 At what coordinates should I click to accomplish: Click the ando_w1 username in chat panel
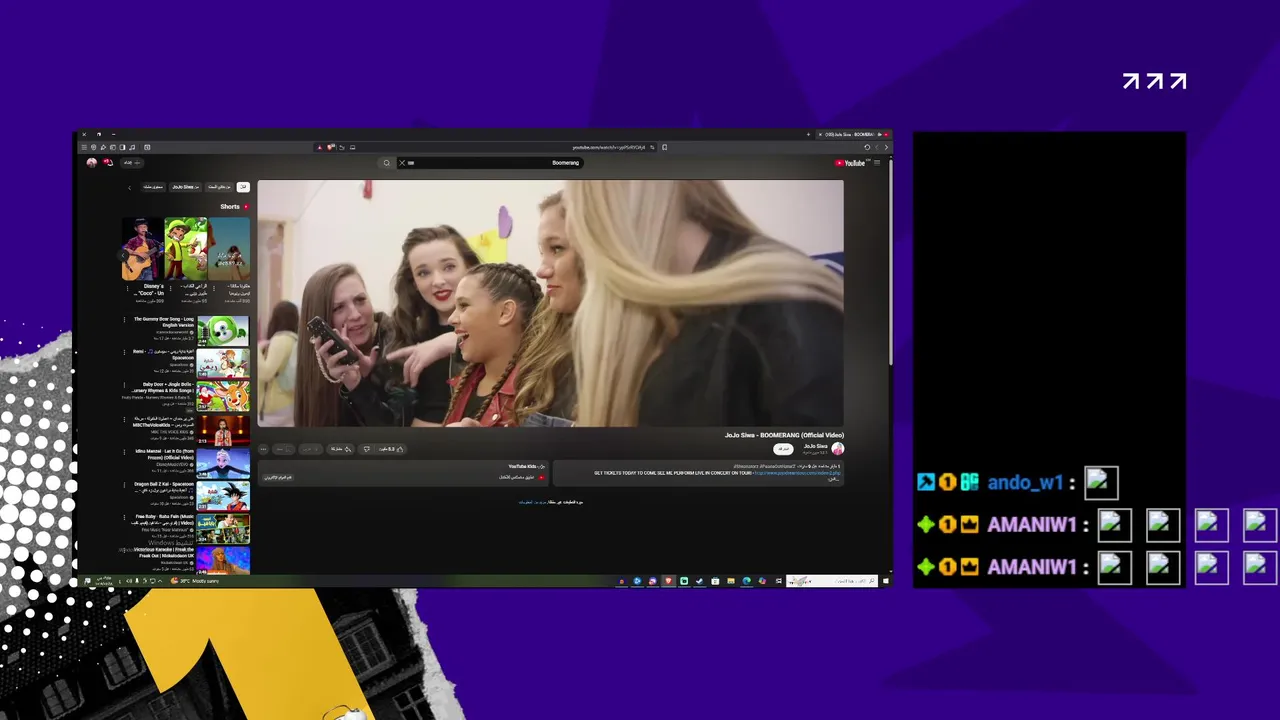[x=1026, y=483]
